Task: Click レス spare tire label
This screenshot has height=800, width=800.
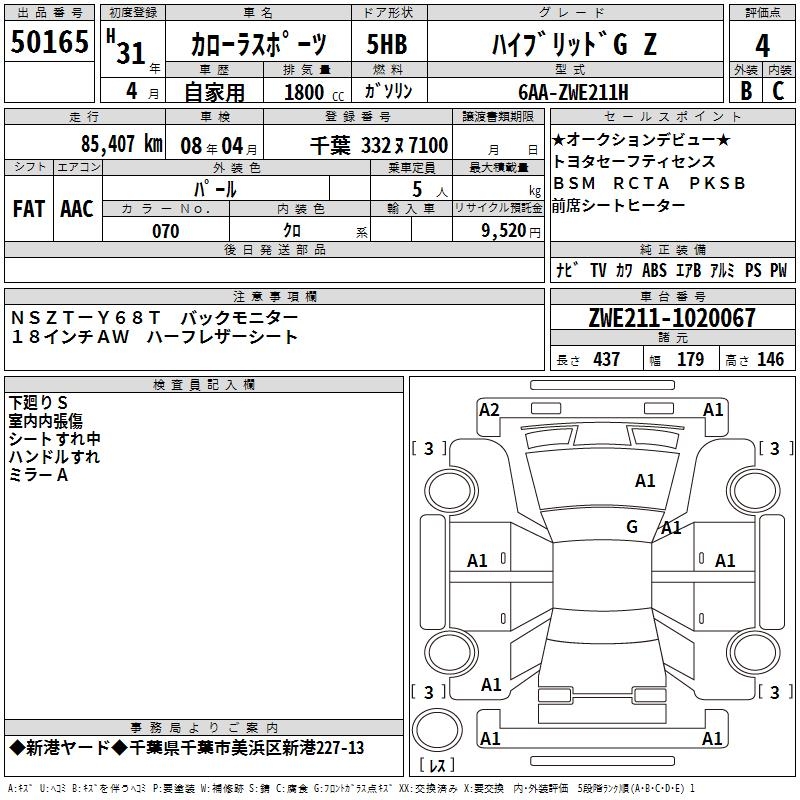Action: pyautogui.click(x=437, y=765)
